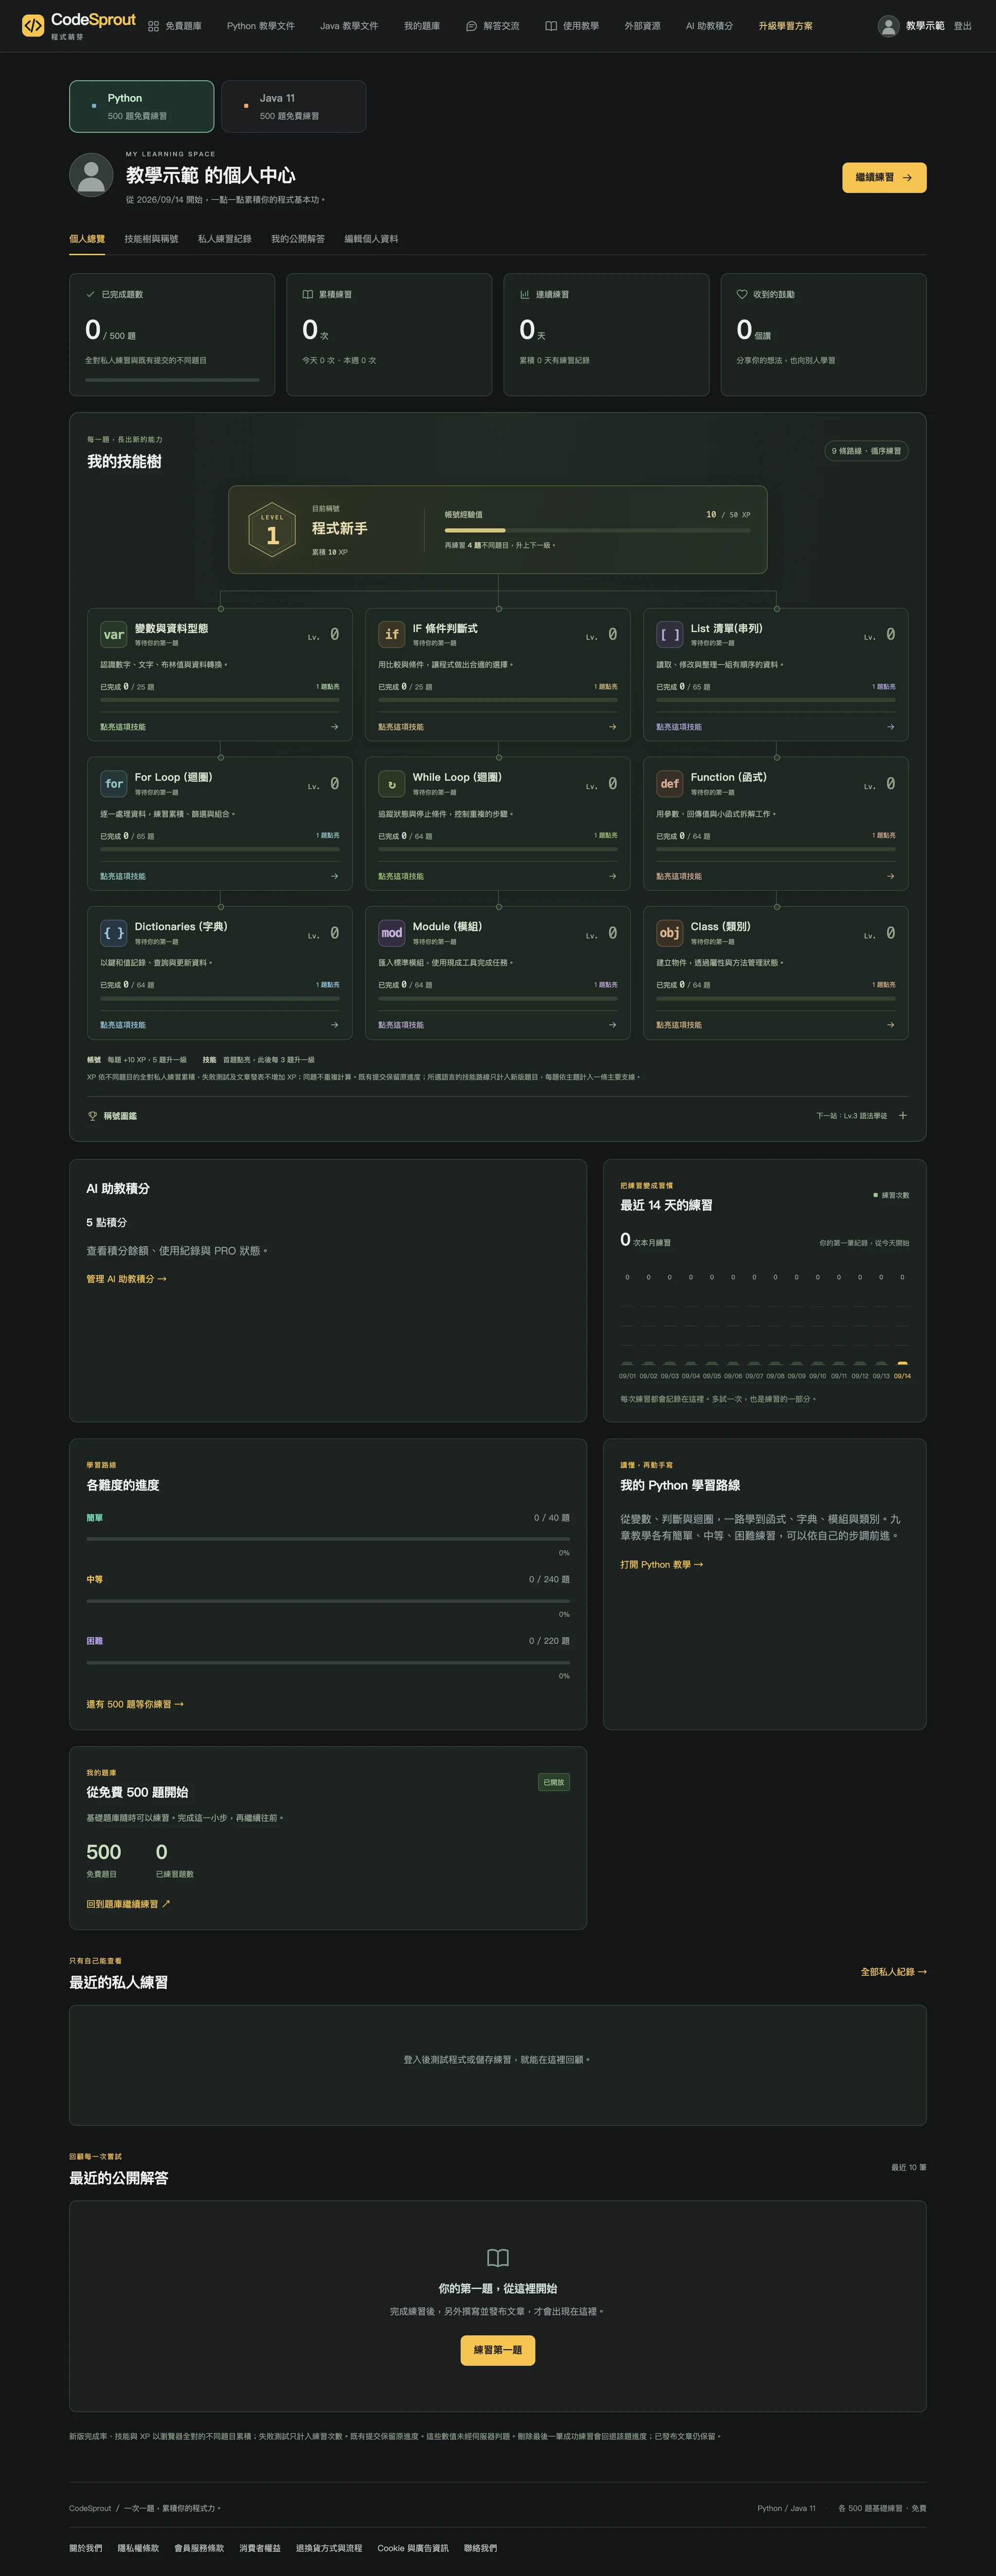Image resolution: width=996 pixels, height=2576 pixels.
Task: Open the 個人總覽 tab
Action: (87, 239)
